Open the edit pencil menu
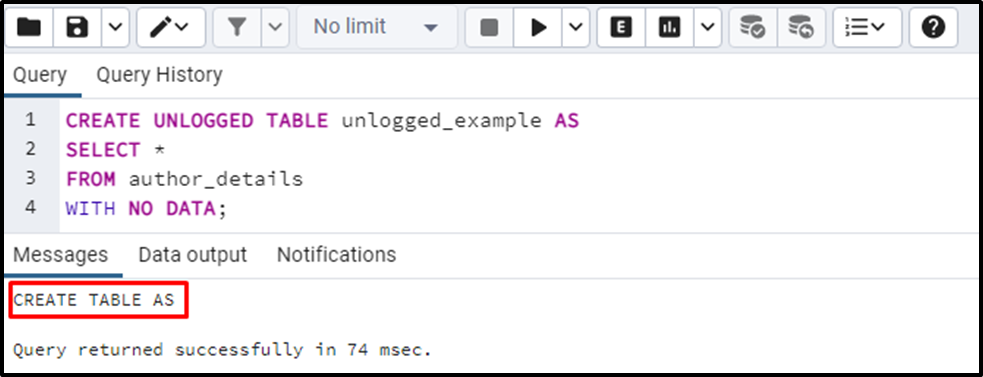This screenshot has height=377, width=983. 171,27
